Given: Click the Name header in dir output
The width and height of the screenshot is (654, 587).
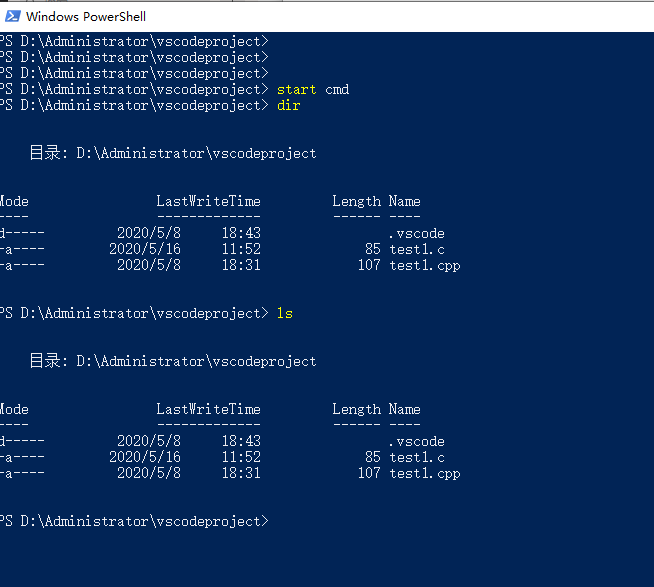Looking at the screenshot, I should 405,202.
